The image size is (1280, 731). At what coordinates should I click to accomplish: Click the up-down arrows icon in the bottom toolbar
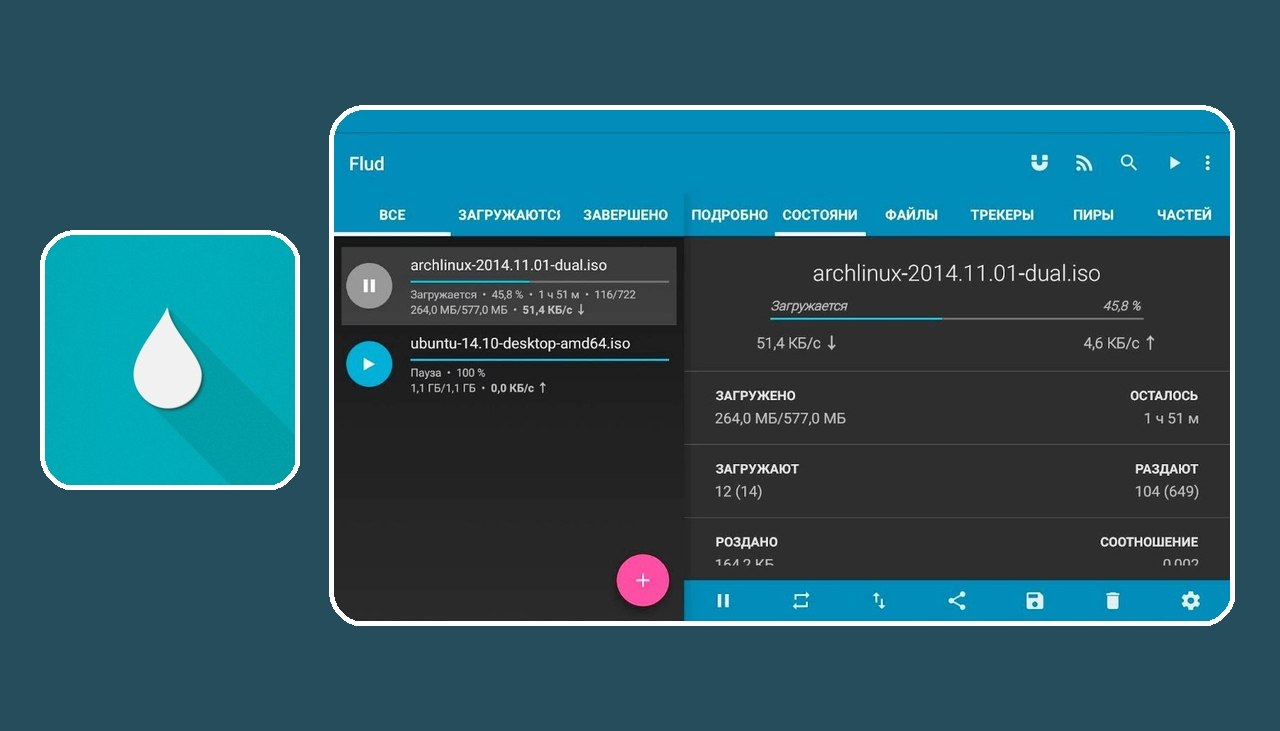879,600
